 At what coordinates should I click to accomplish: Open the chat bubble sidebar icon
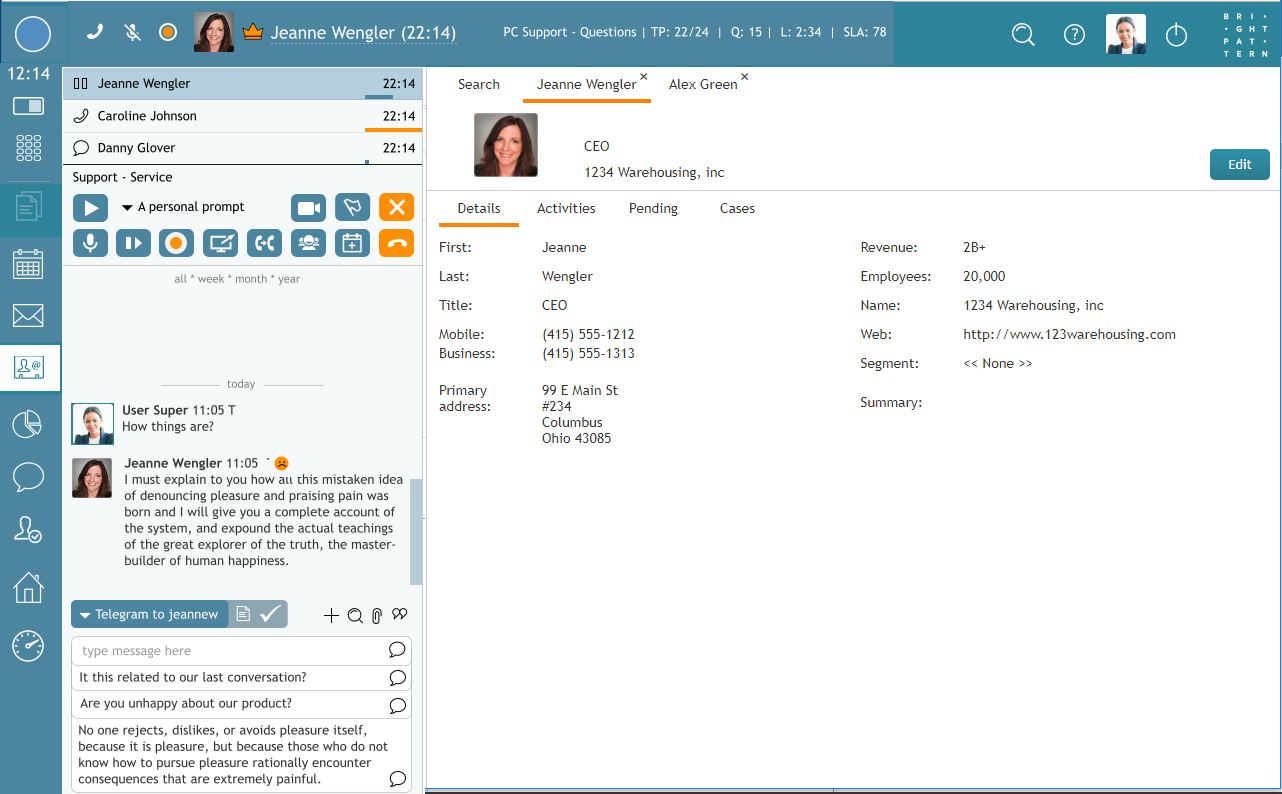tap(28, 477)
